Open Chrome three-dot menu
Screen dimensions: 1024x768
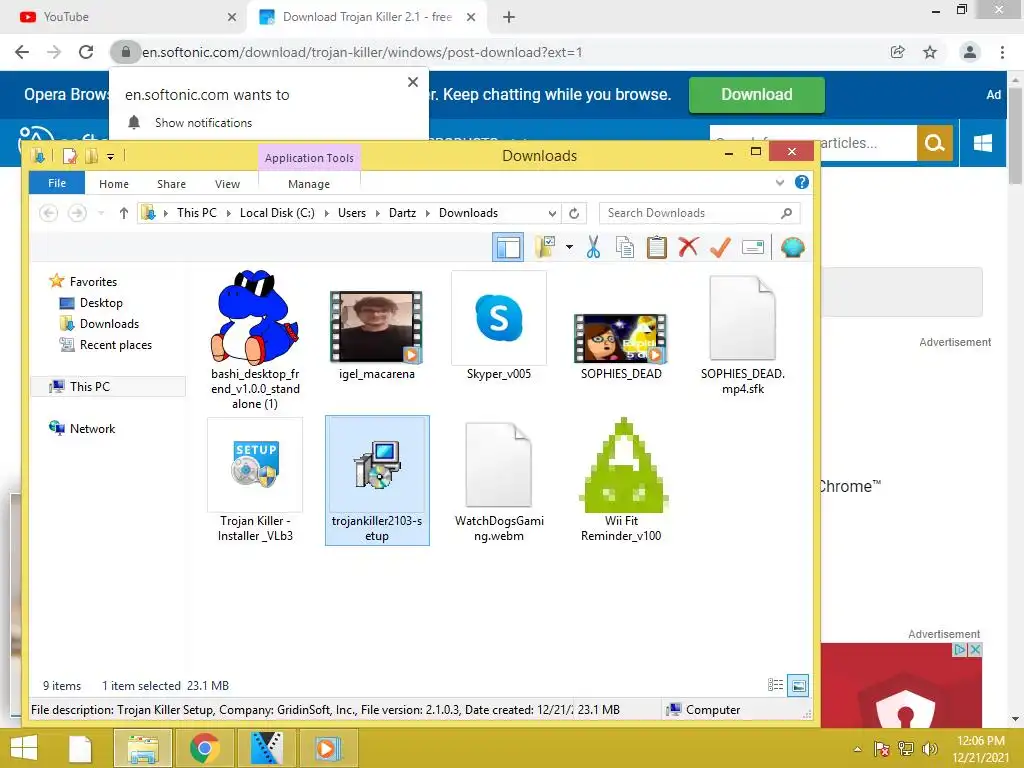(1002, 52)
